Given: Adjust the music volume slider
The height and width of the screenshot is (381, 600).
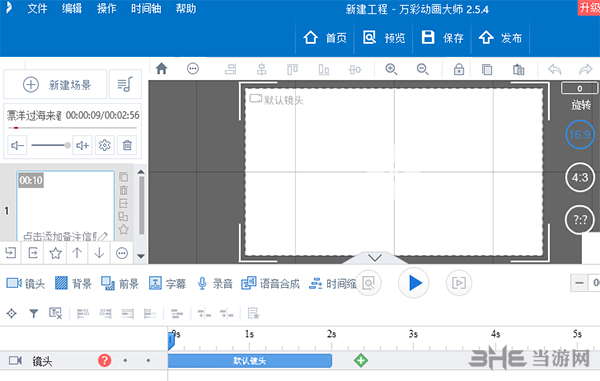Looking at the screenshot, I should coord(51,145).
